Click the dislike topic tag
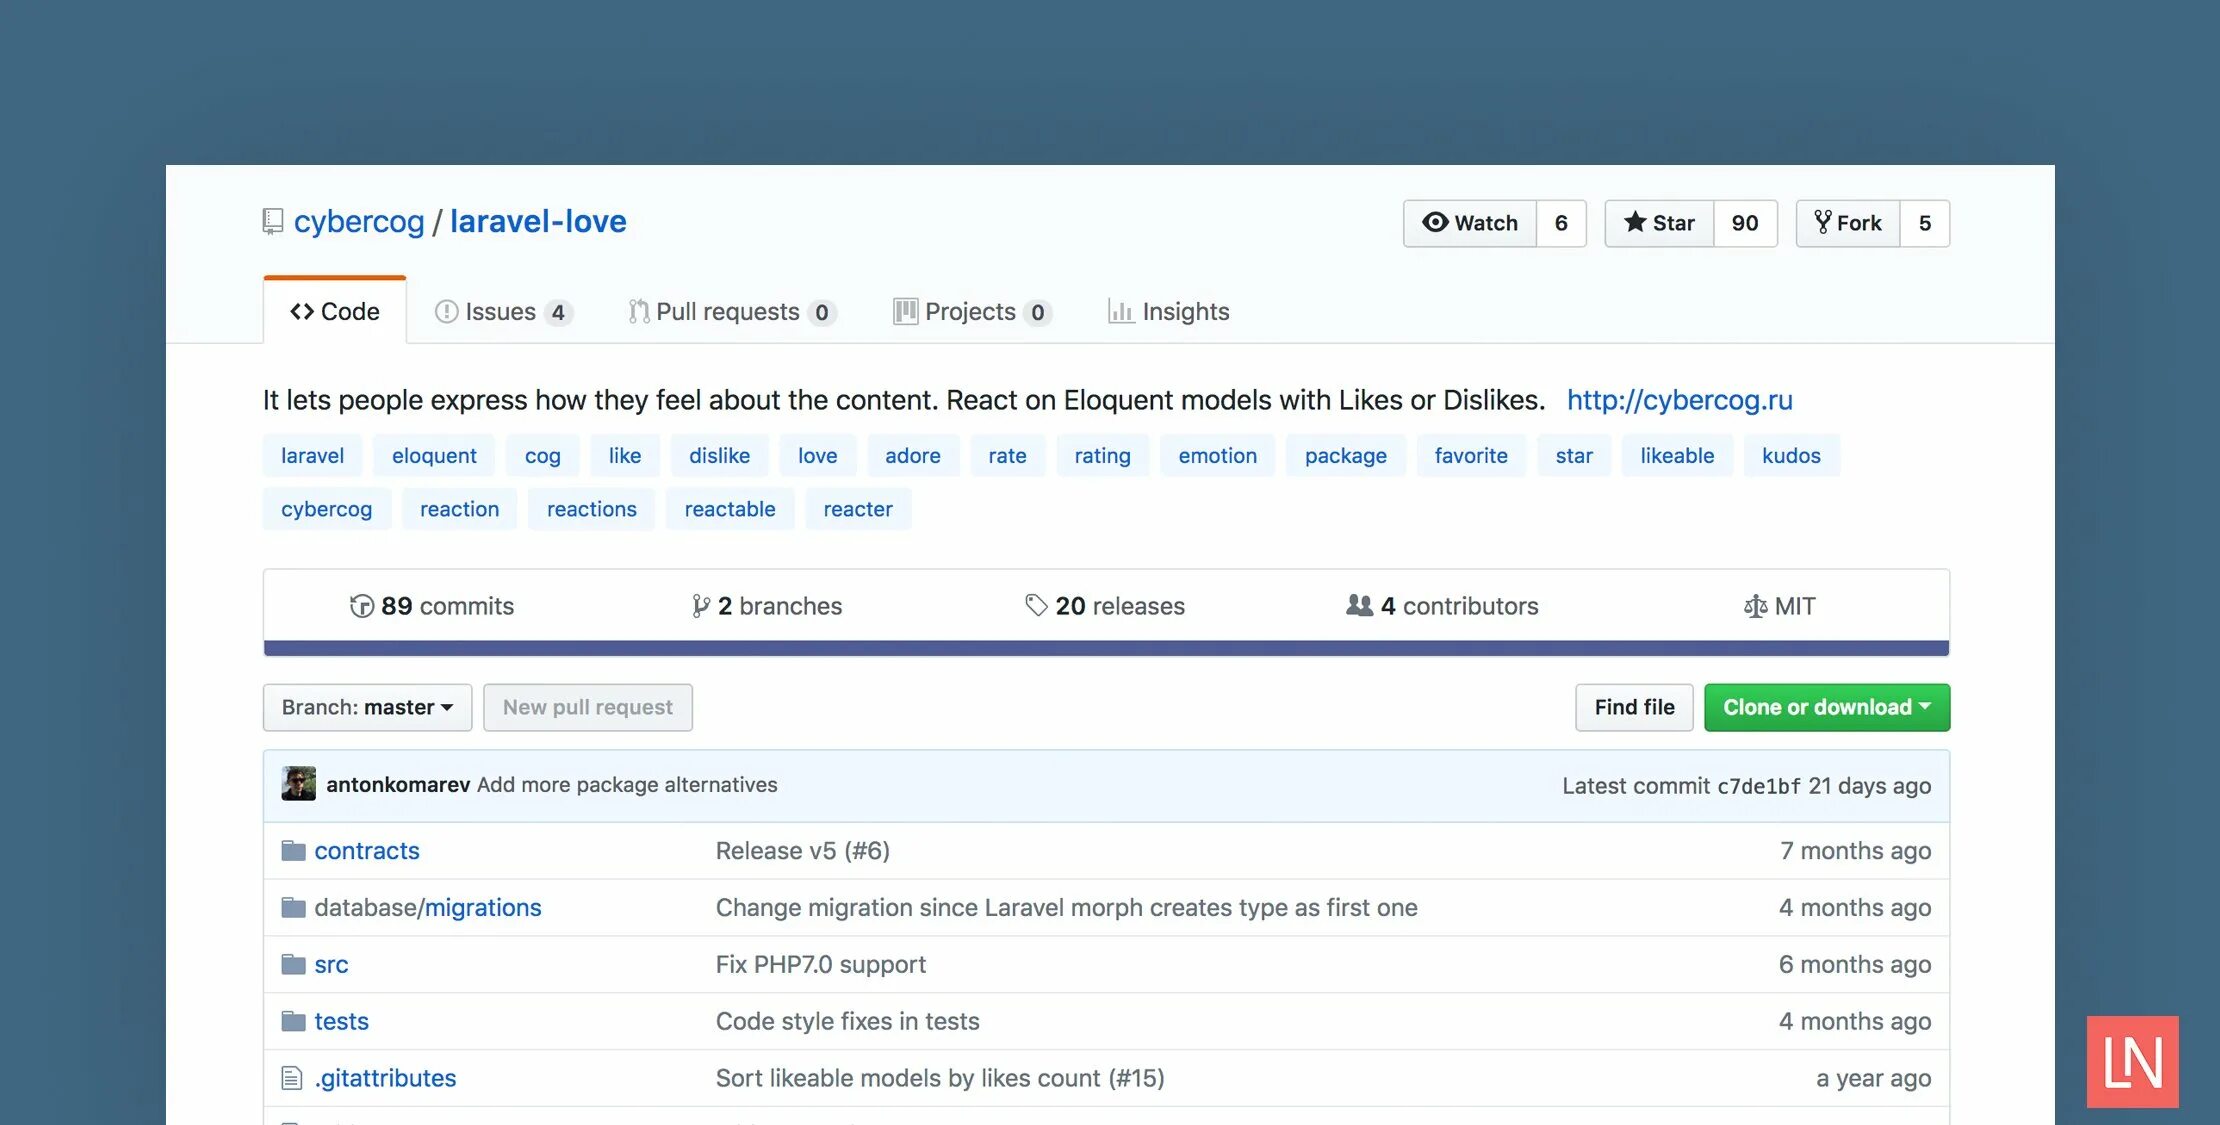This screenshot has width=2220, height=1125. (x=719, y=456)
